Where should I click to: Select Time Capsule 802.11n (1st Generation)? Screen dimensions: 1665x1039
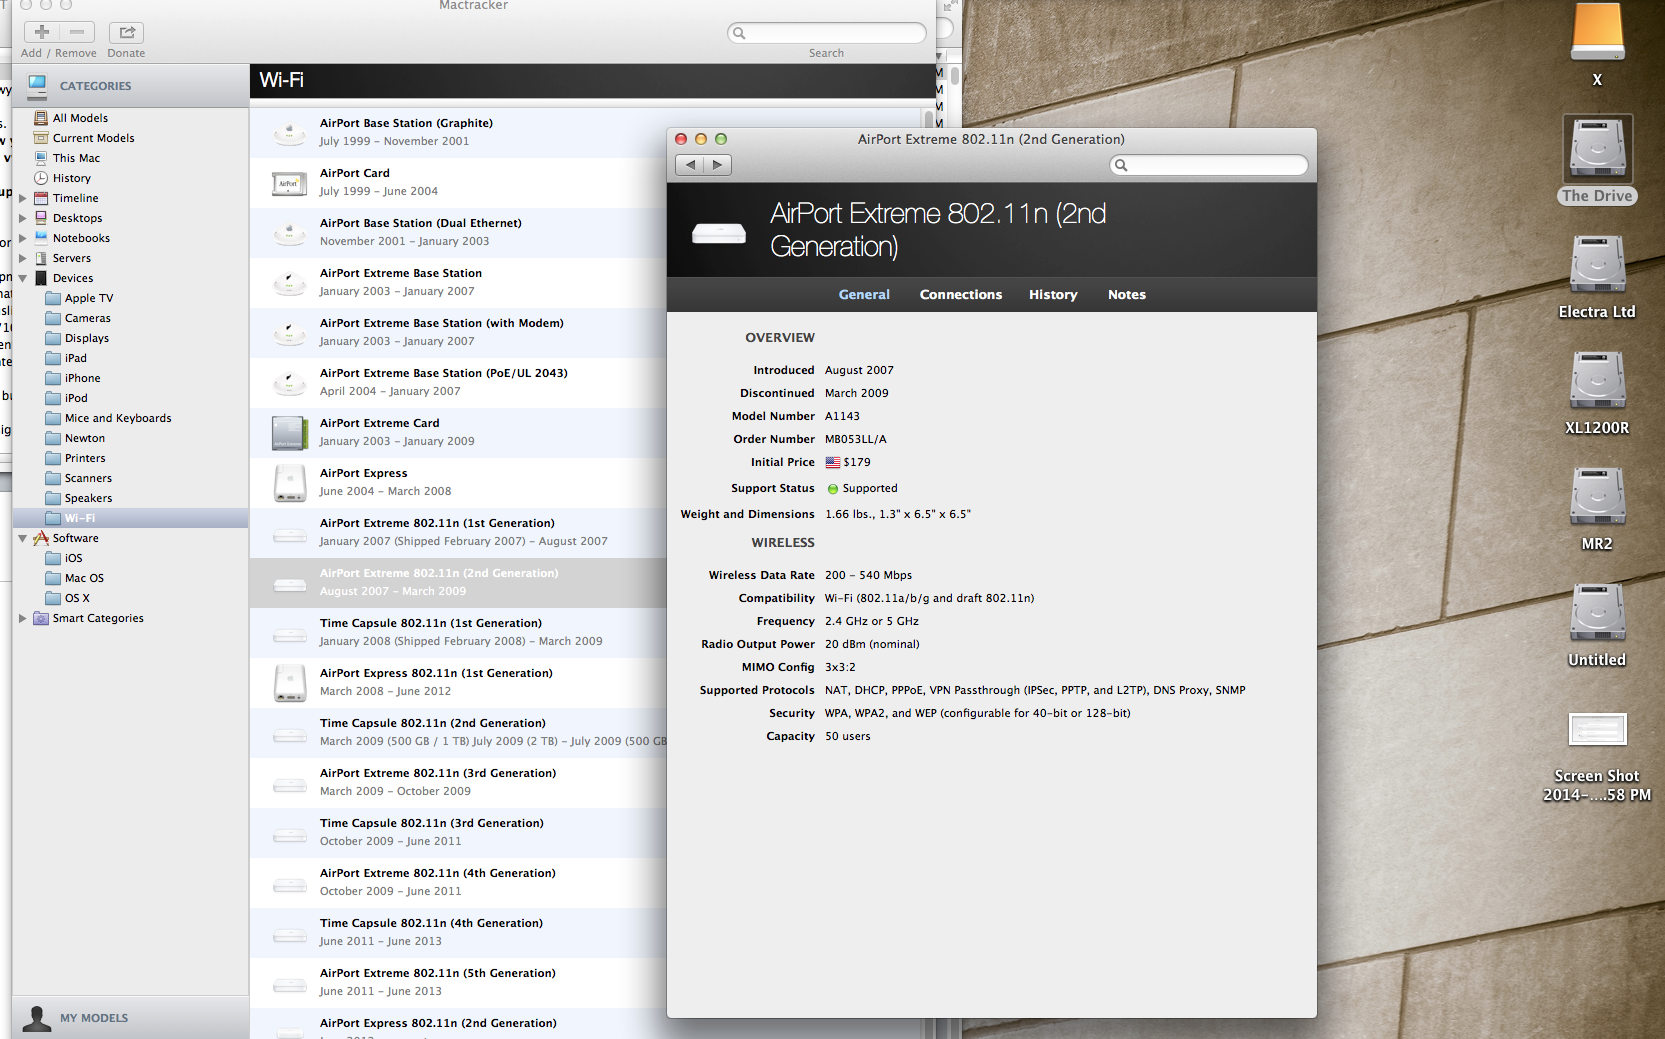point(458,633)
